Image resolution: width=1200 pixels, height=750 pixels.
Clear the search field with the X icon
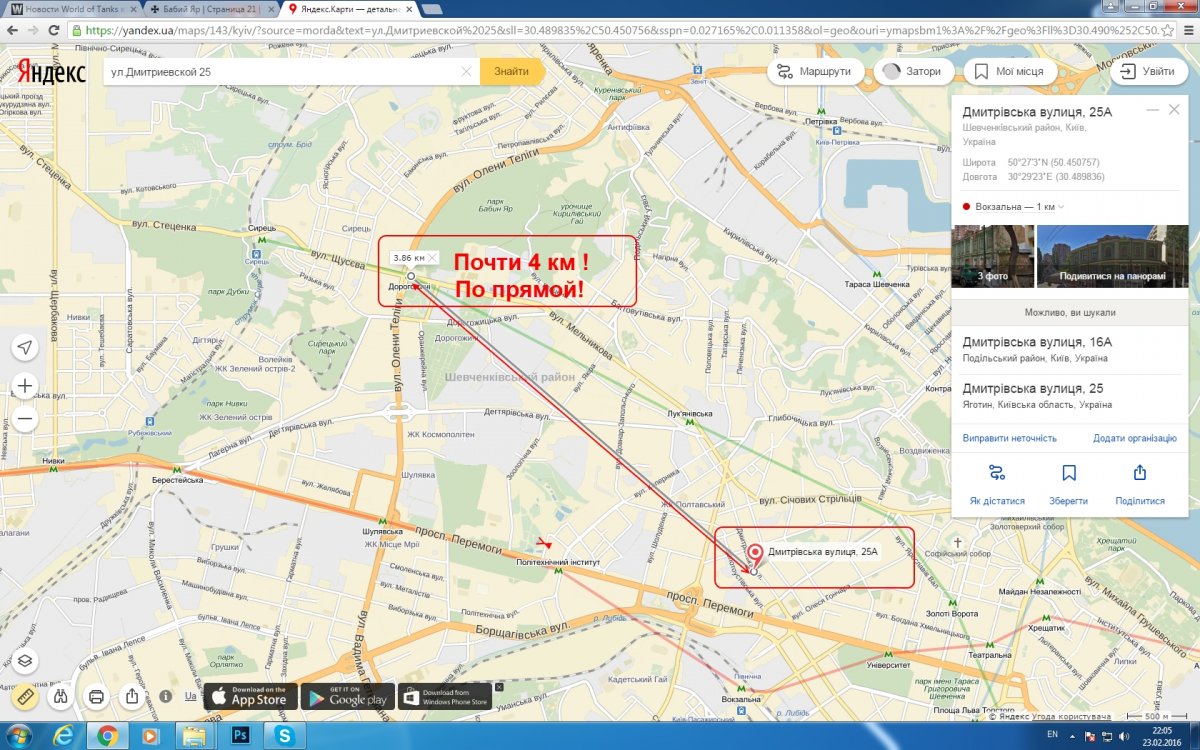[466, 71]
